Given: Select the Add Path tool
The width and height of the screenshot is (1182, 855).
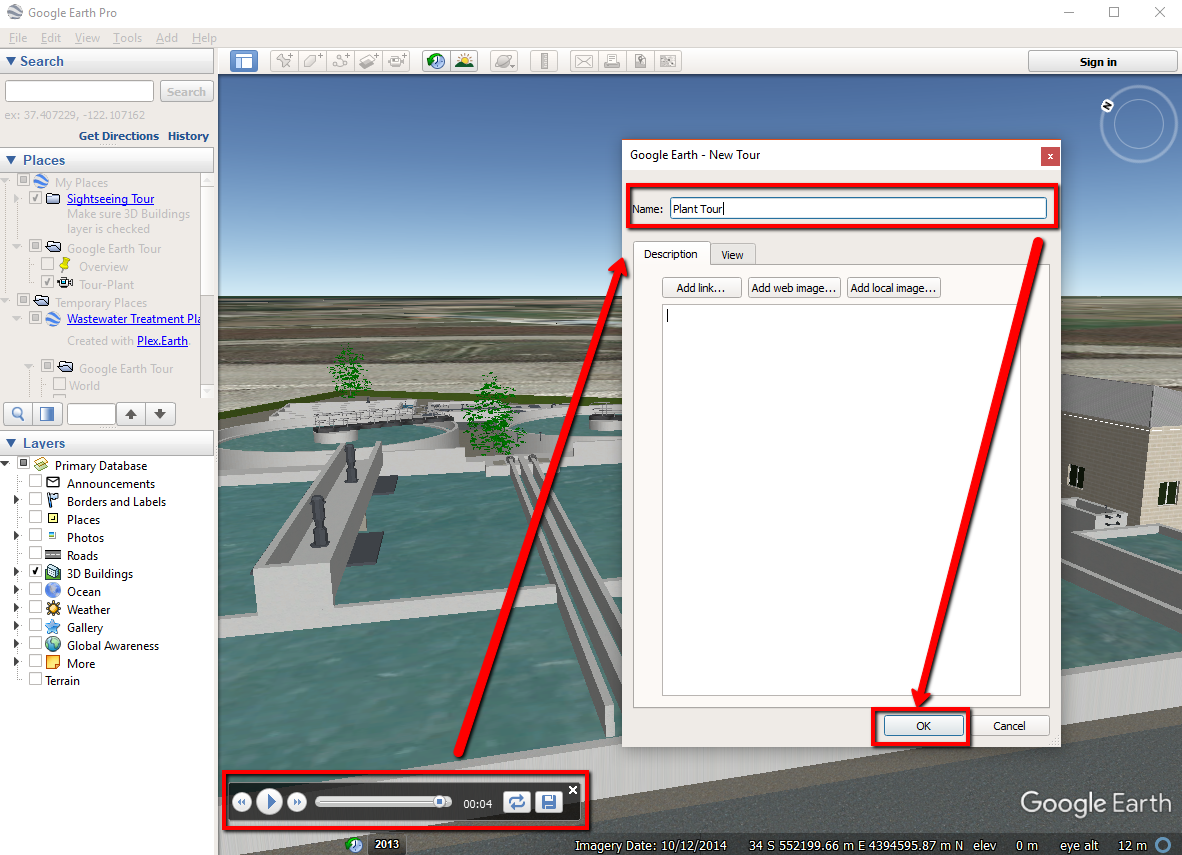Looking at the screenshot, I should (340, 61).
